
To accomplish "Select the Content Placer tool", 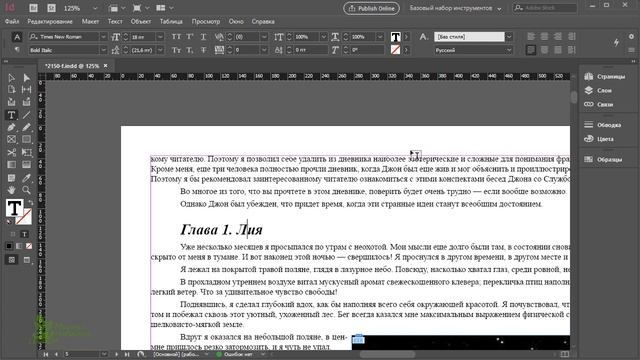I will pyautogui.click(x=27, y=102).
